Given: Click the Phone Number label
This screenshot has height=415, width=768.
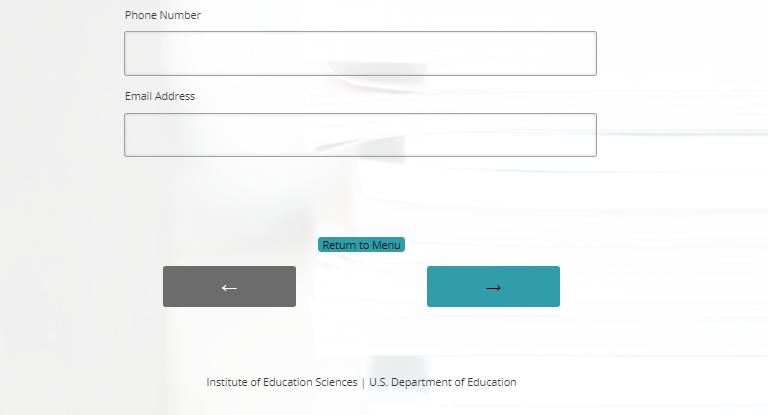Looking at the screenshot, I should click(163, 15).
